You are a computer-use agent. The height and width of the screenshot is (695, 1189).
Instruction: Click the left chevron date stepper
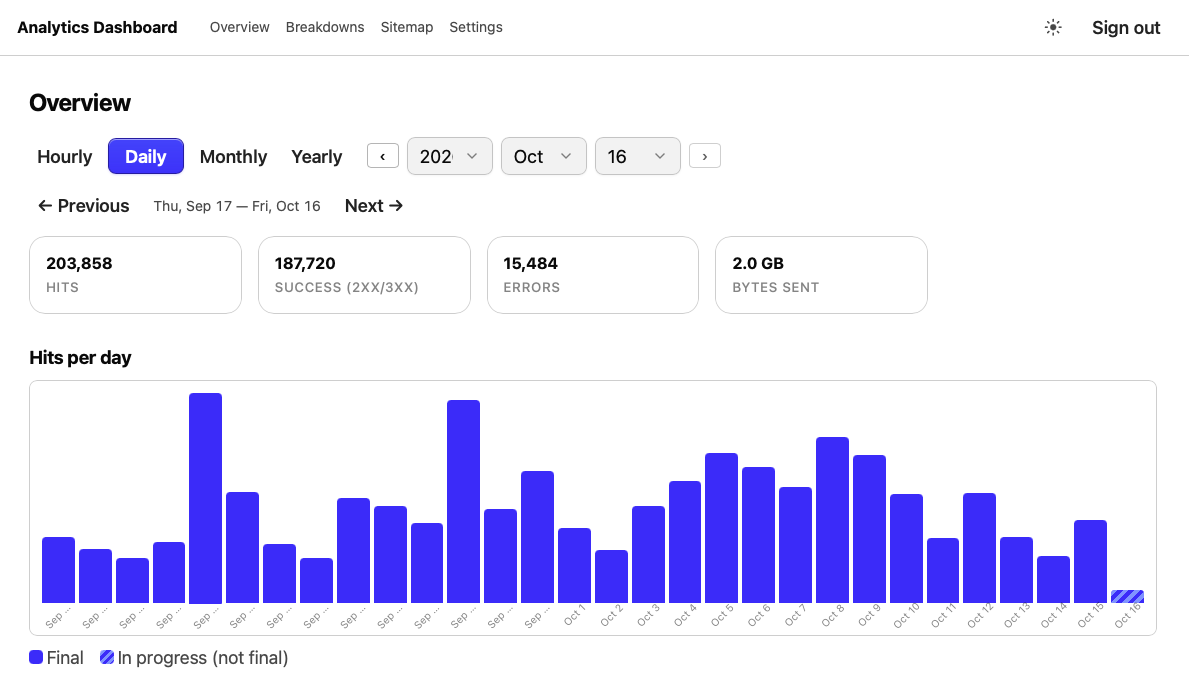(383, 156)
